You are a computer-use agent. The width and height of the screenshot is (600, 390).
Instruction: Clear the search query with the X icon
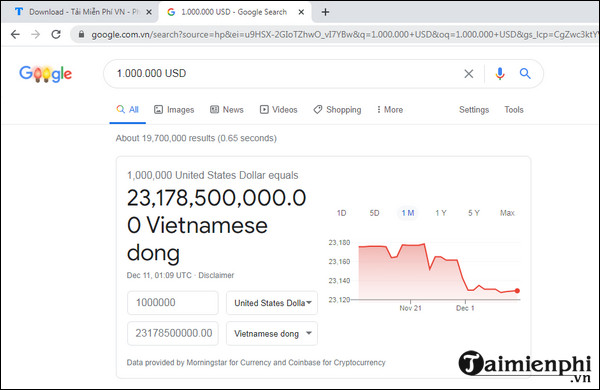(x=469, y=73)
